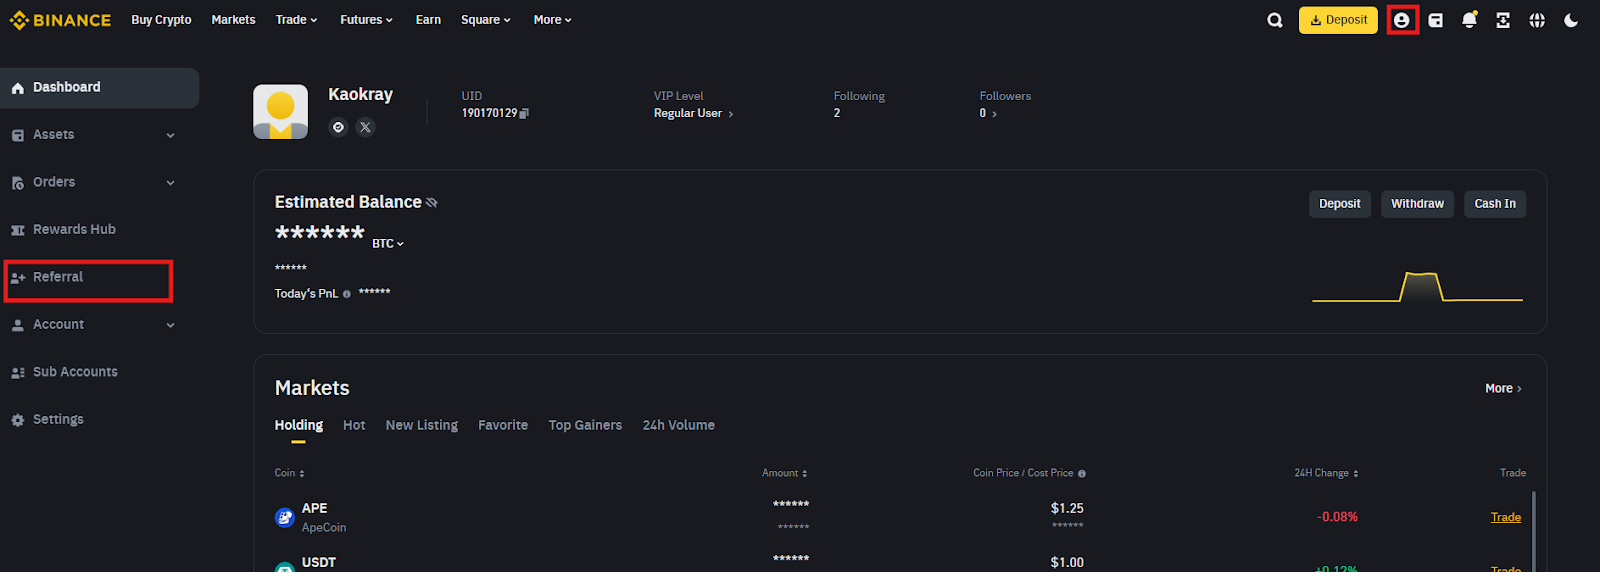Switch to the Hot tab
Screen dimensions: 1600x572
tap(354, 426)
